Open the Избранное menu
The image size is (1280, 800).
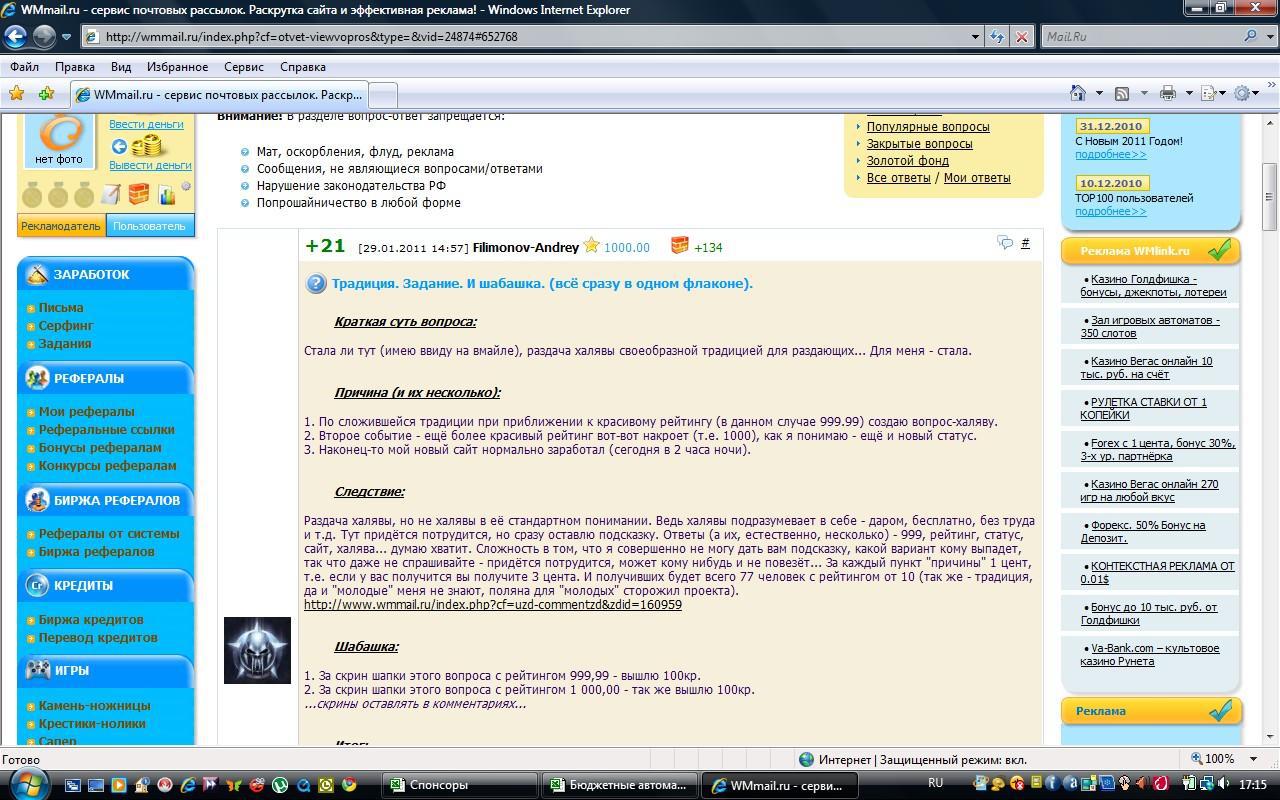tap(177, 67)
